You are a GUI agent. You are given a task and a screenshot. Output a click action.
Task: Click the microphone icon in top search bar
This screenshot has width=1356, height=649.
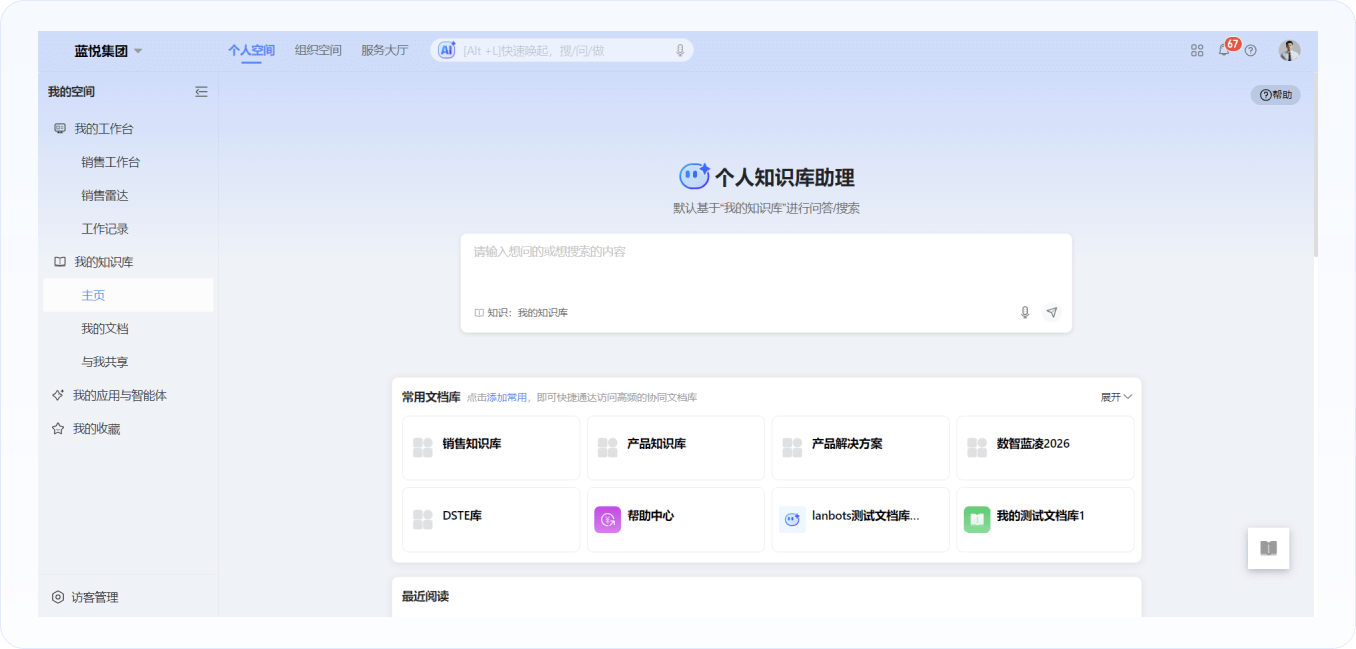pos(680,50)
